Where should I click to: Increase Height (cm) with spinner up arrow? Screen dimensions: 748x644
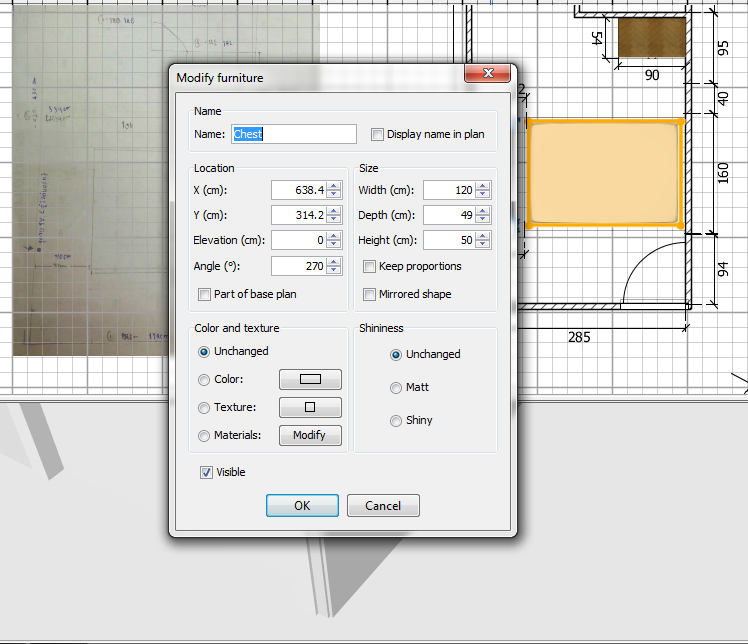483,236
